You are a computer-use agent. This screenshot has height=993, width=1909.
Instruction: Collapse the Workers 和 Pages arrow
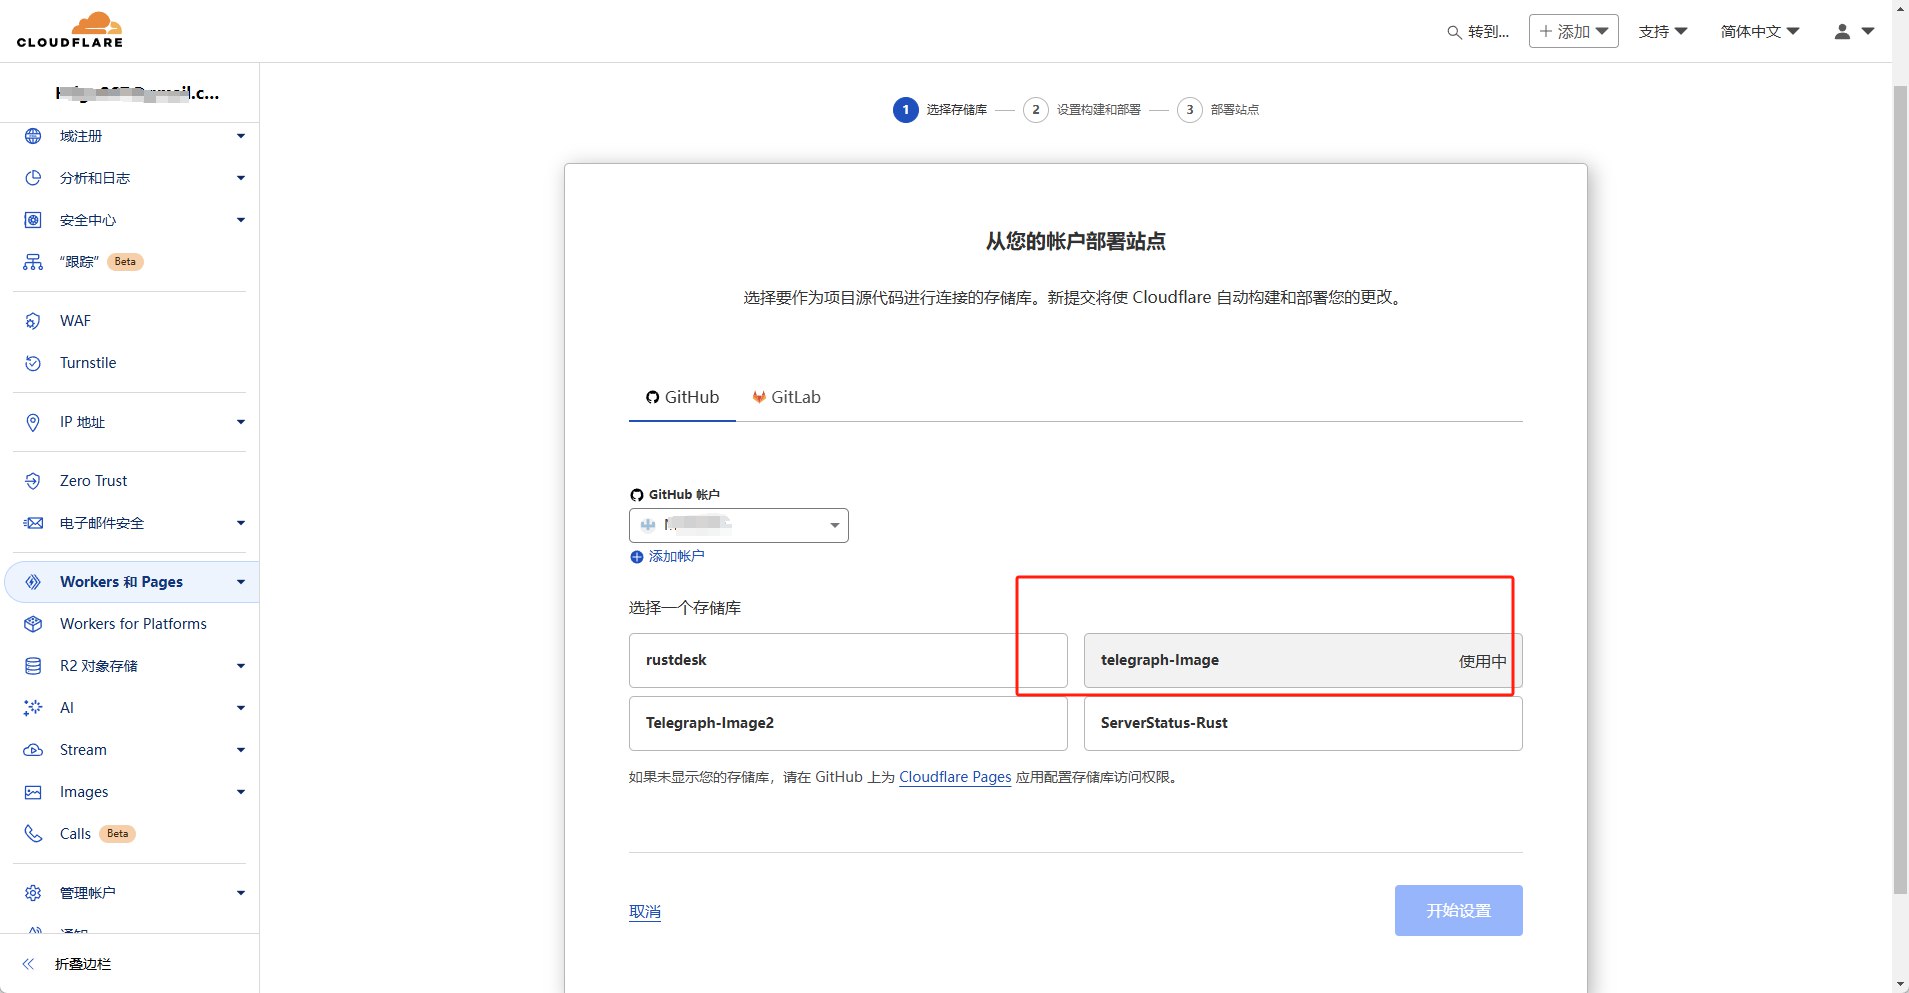pos(241,582)
